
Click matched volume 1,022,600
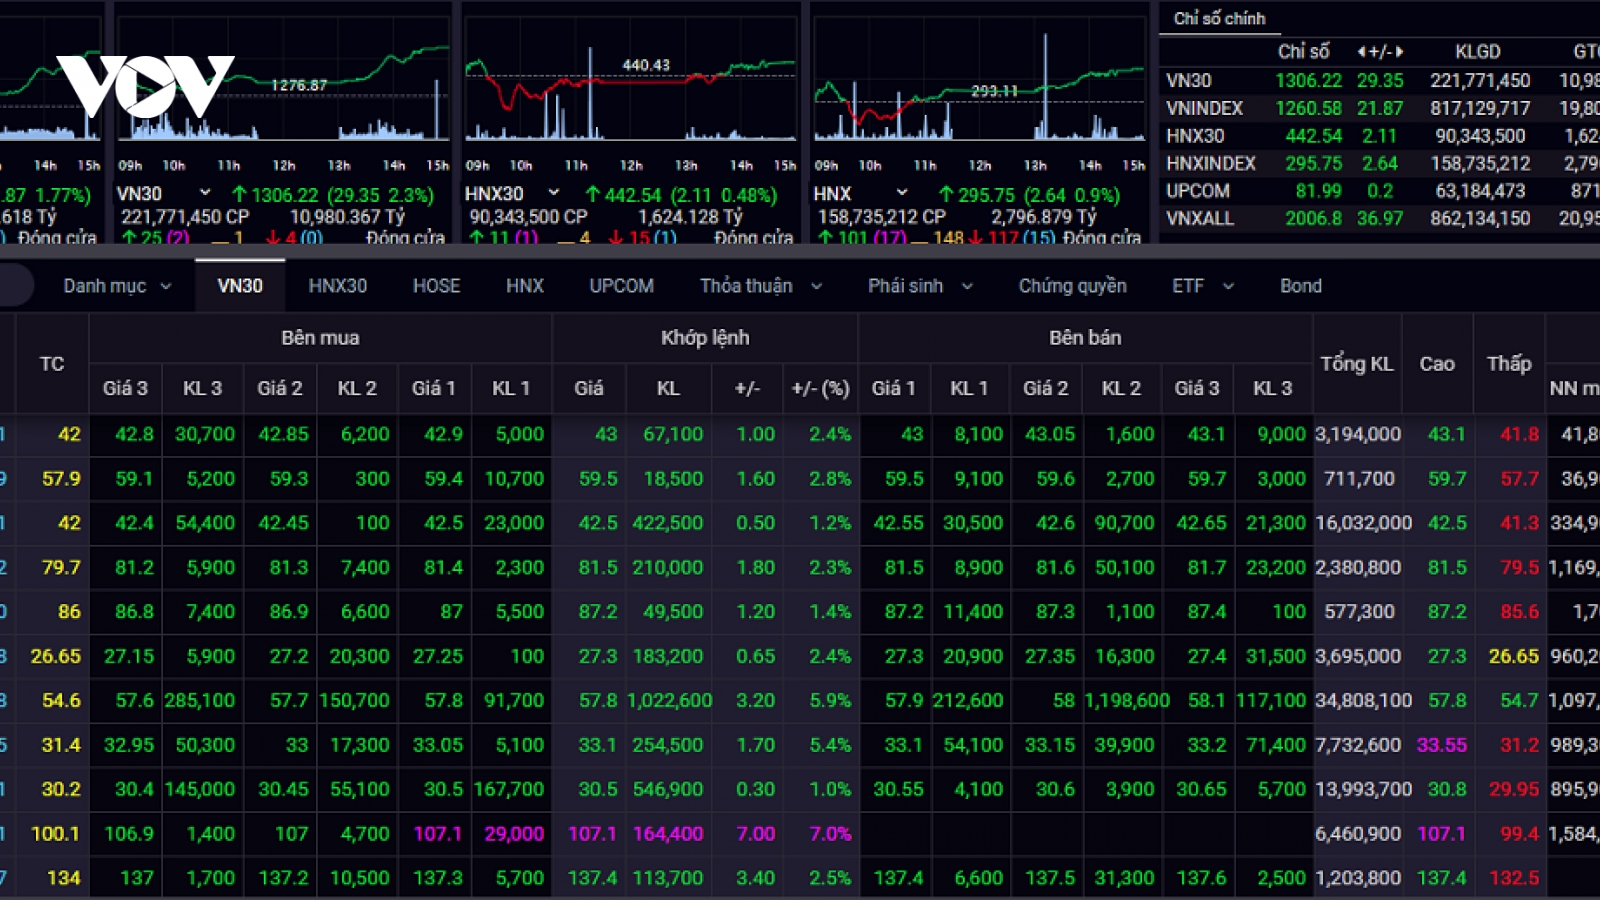pyautogui.click(x=669, y=700)
